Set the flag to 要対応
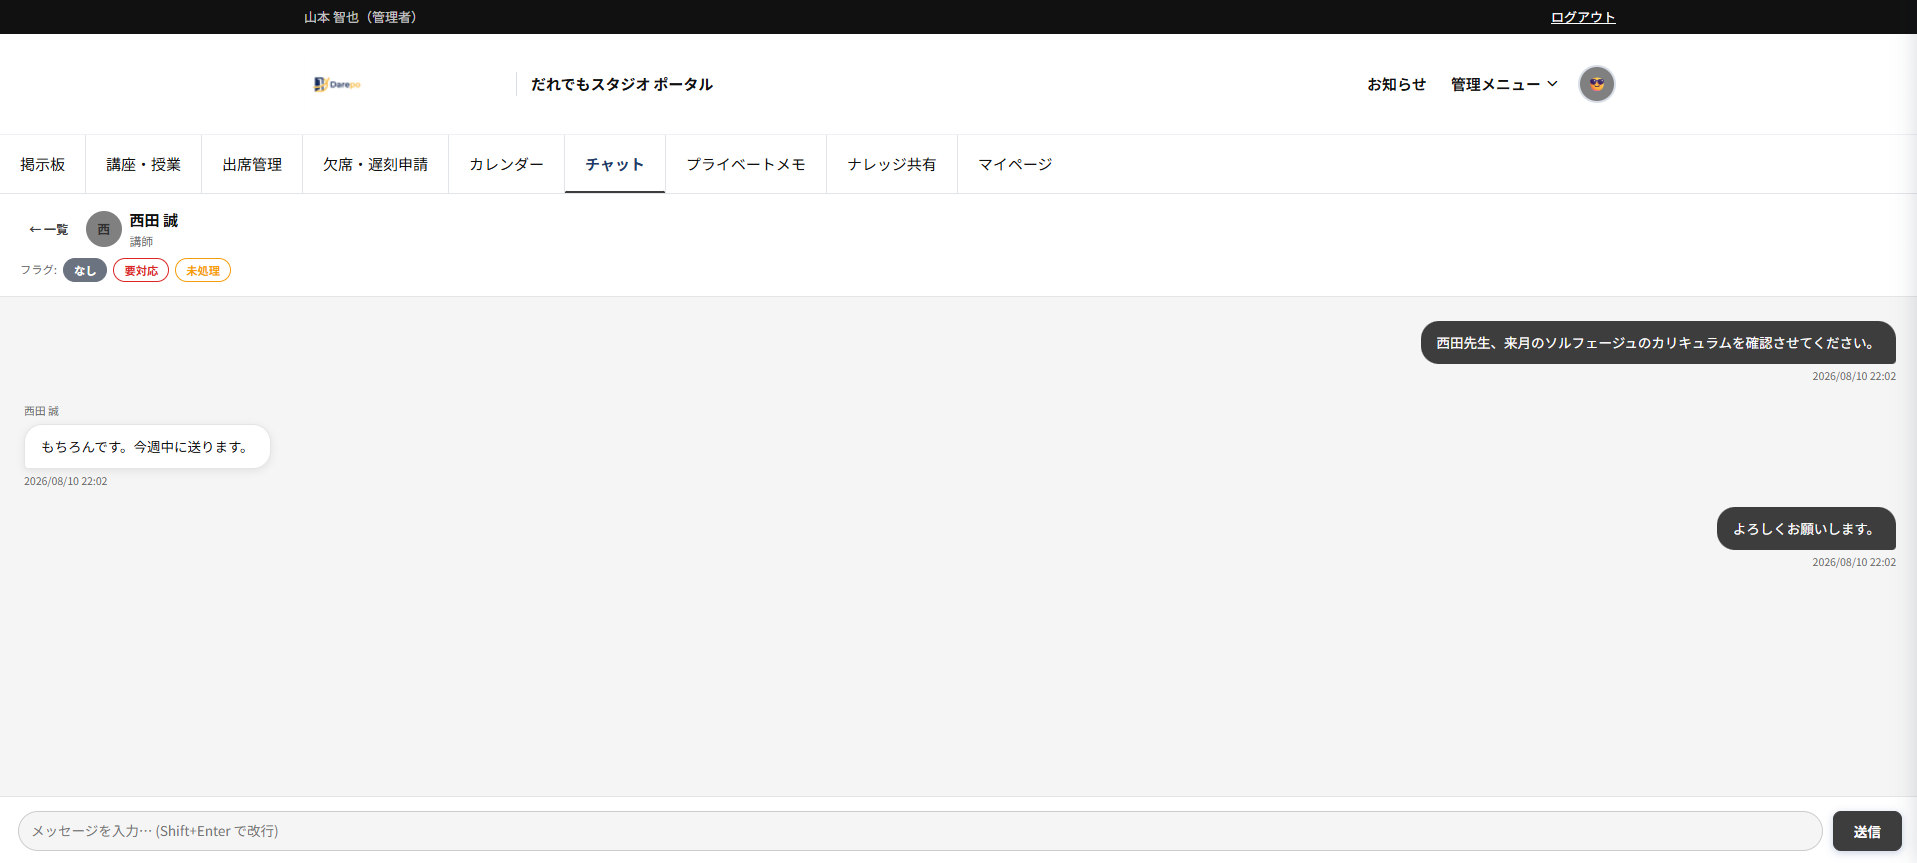The width and height of the screenshot is (1917, 863). coord(141,270)
